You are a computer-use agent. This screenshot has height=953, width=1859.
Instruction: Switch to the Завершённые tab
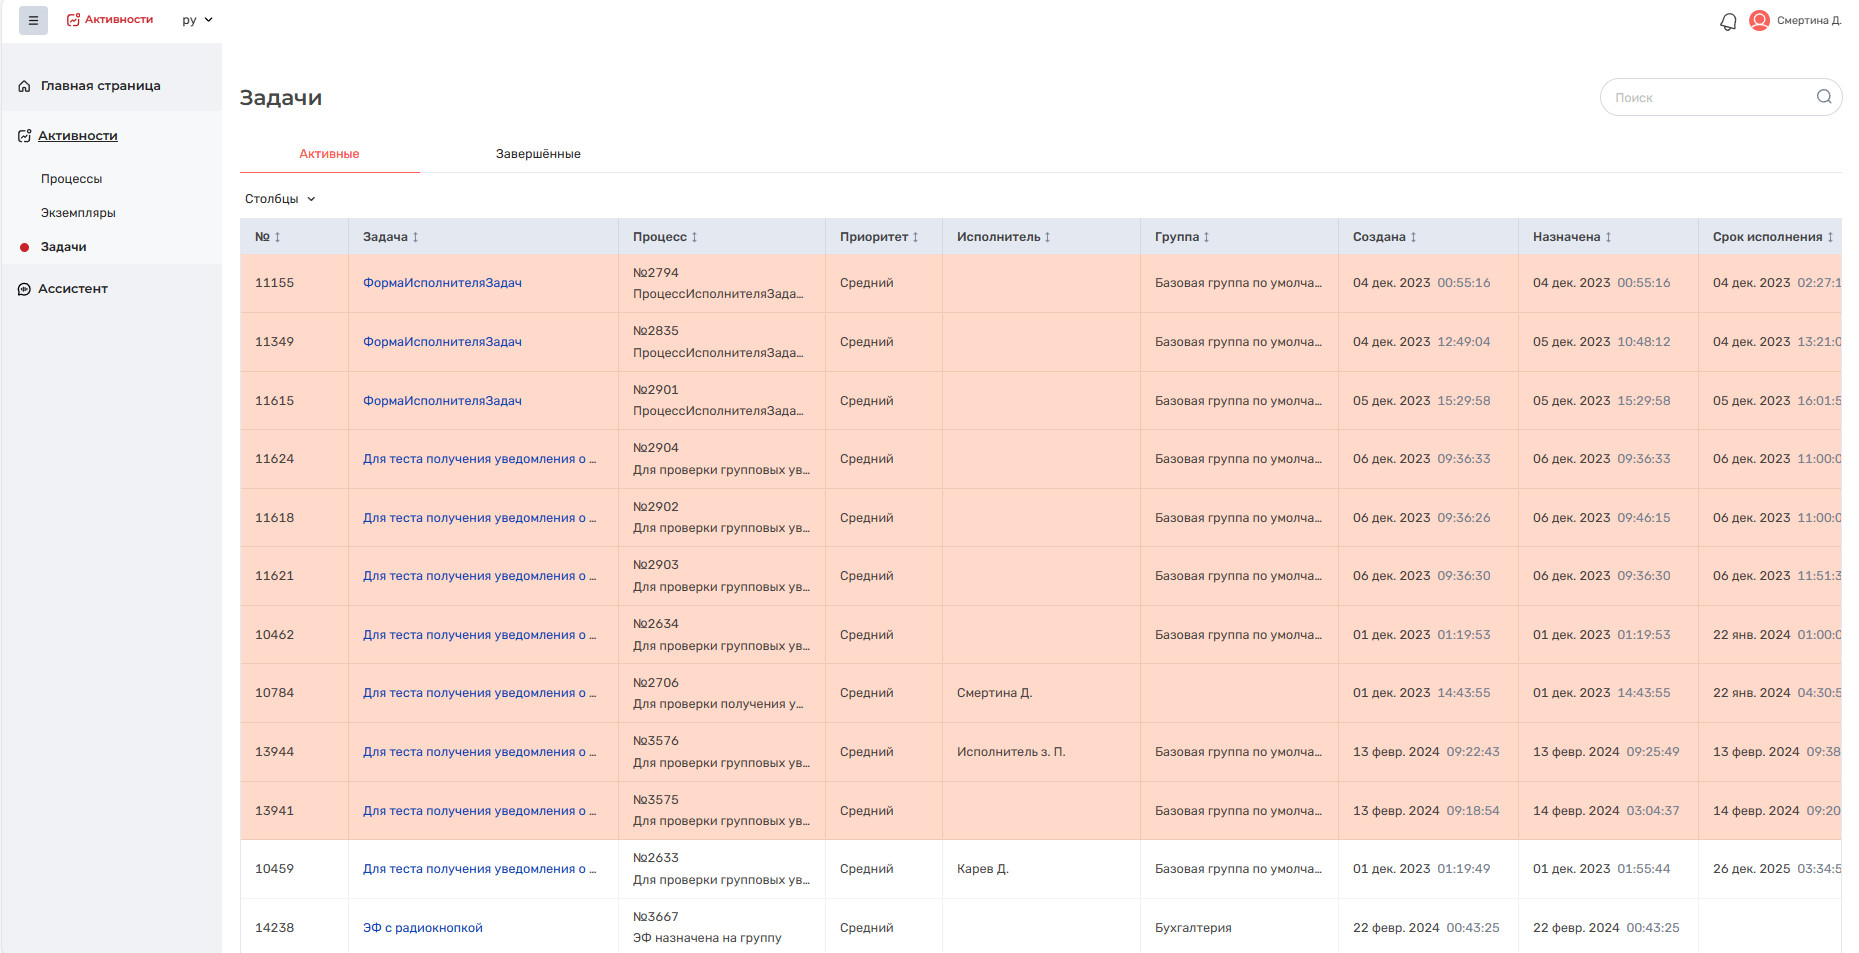coord(538,154)
